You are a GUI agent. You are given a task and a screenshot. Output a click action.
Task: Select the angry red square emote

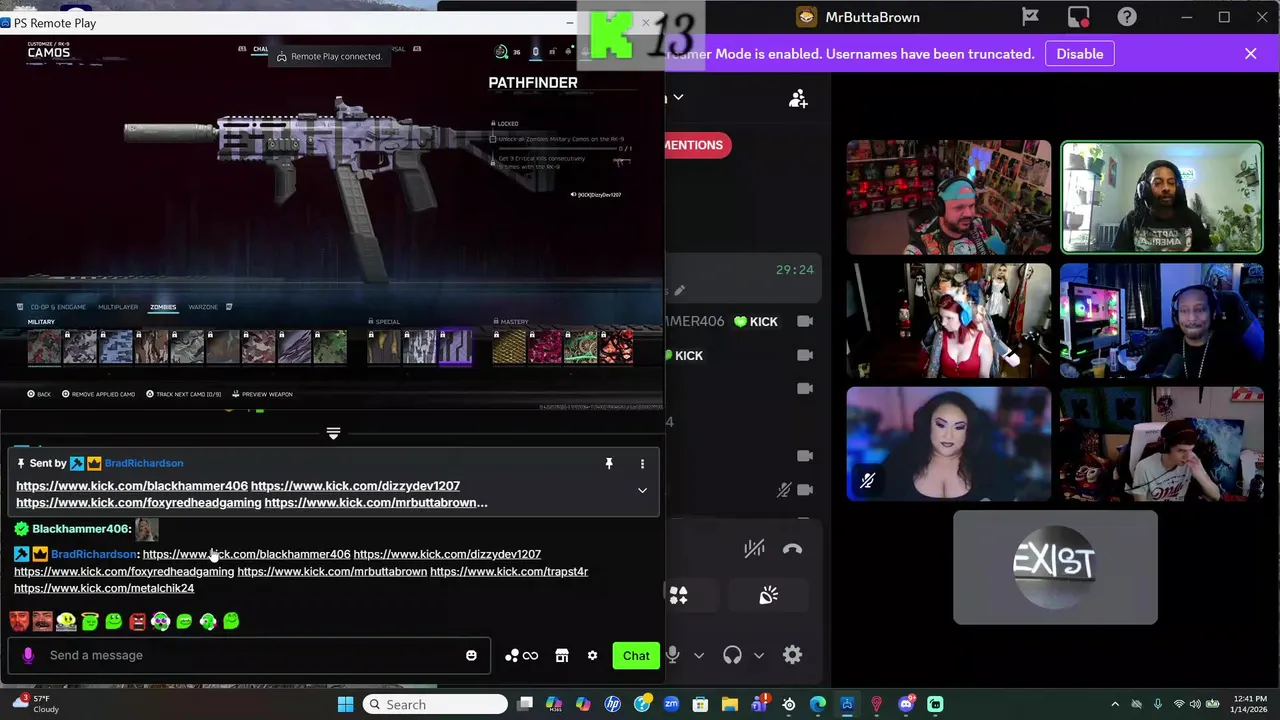137,621
